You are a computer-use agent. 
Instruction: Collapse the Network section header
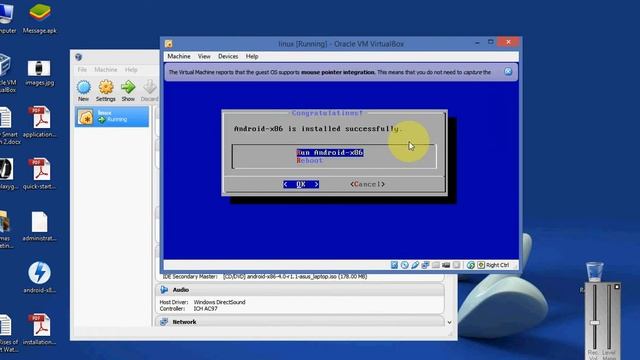click(x=300, y=322)
